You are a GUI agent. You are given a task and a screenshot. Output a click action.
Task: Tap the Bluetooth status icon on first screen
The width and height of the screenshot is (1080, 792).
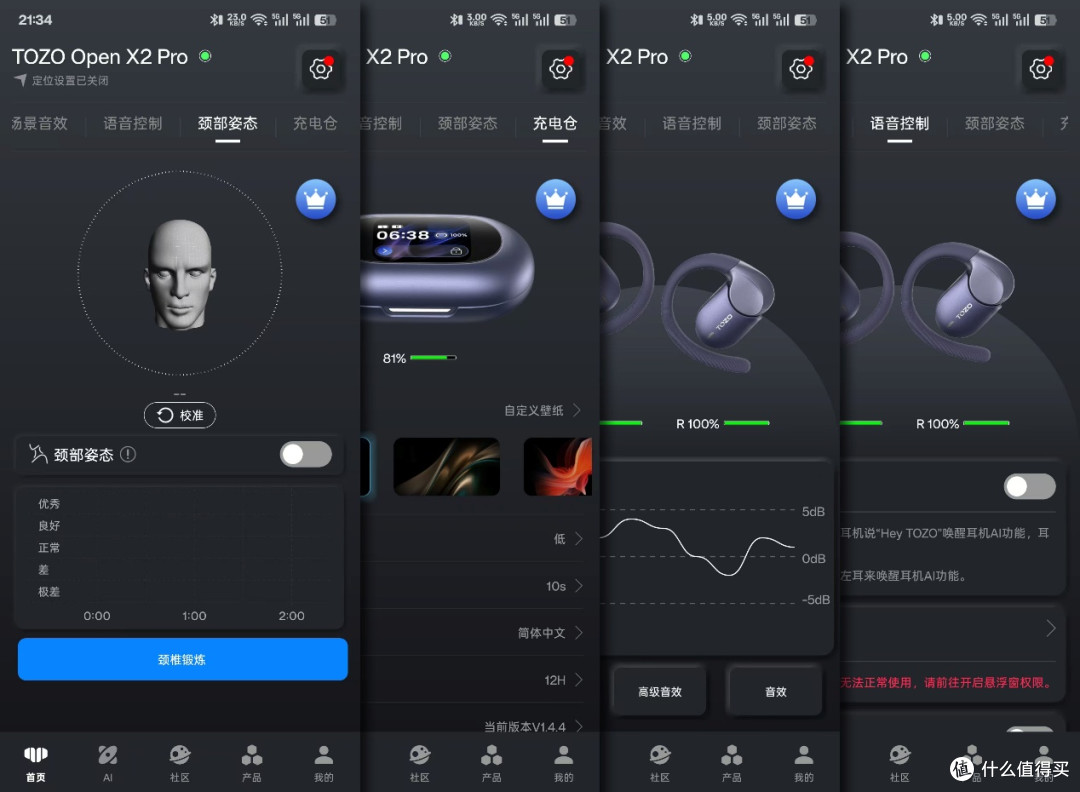[216, 20]
